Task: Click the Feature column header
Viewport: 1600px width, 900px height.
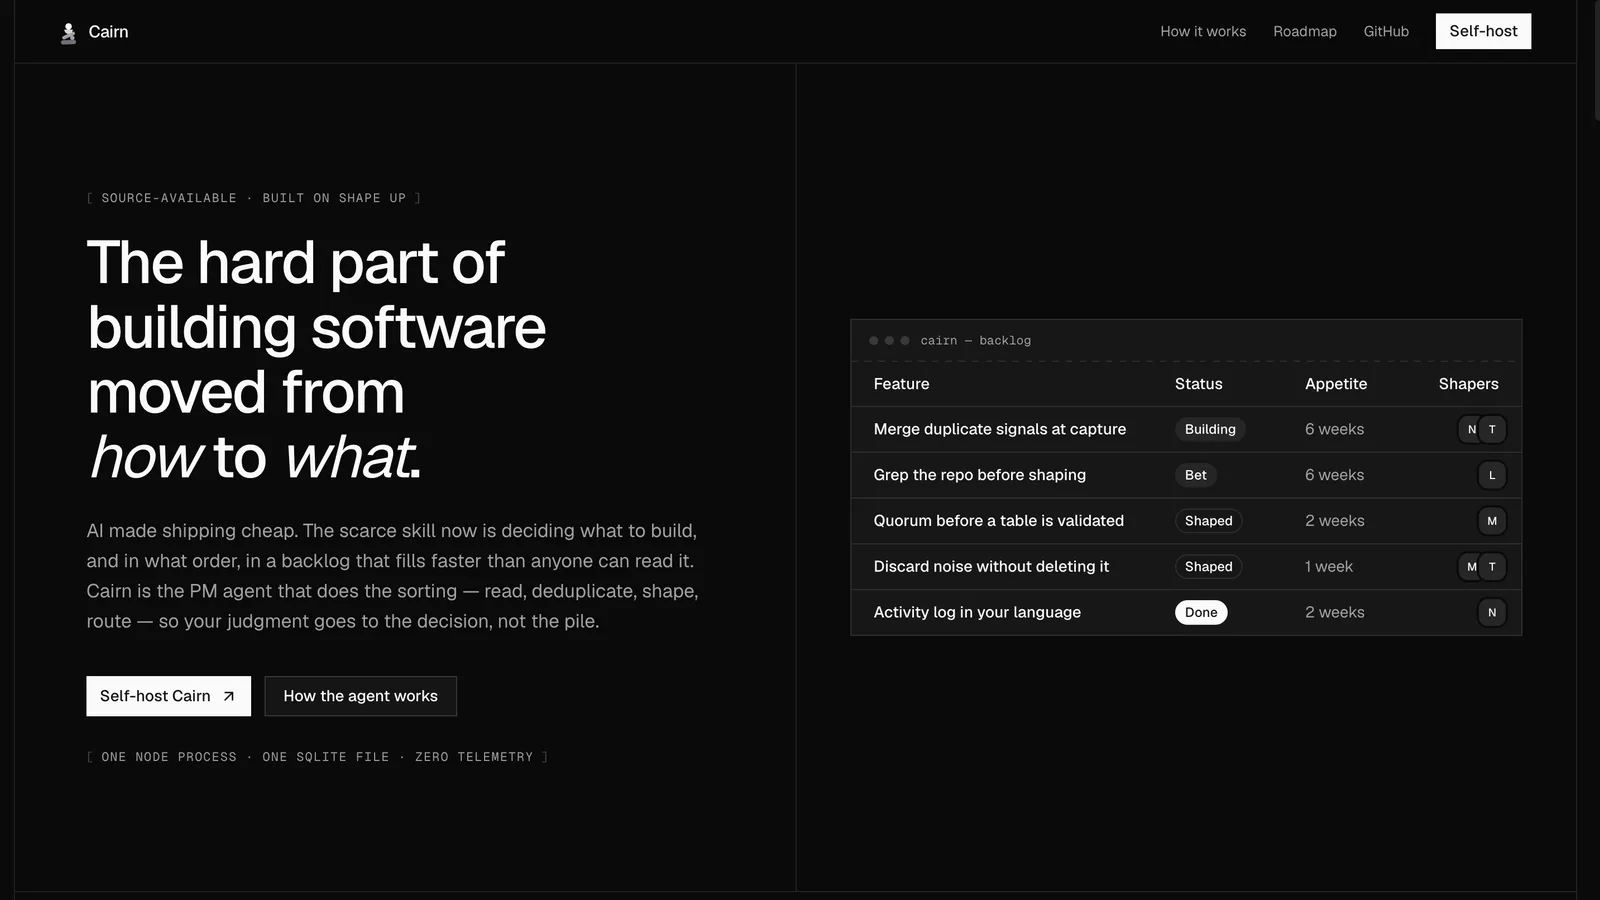Action: pyautogui.click(x=901, y=384)
